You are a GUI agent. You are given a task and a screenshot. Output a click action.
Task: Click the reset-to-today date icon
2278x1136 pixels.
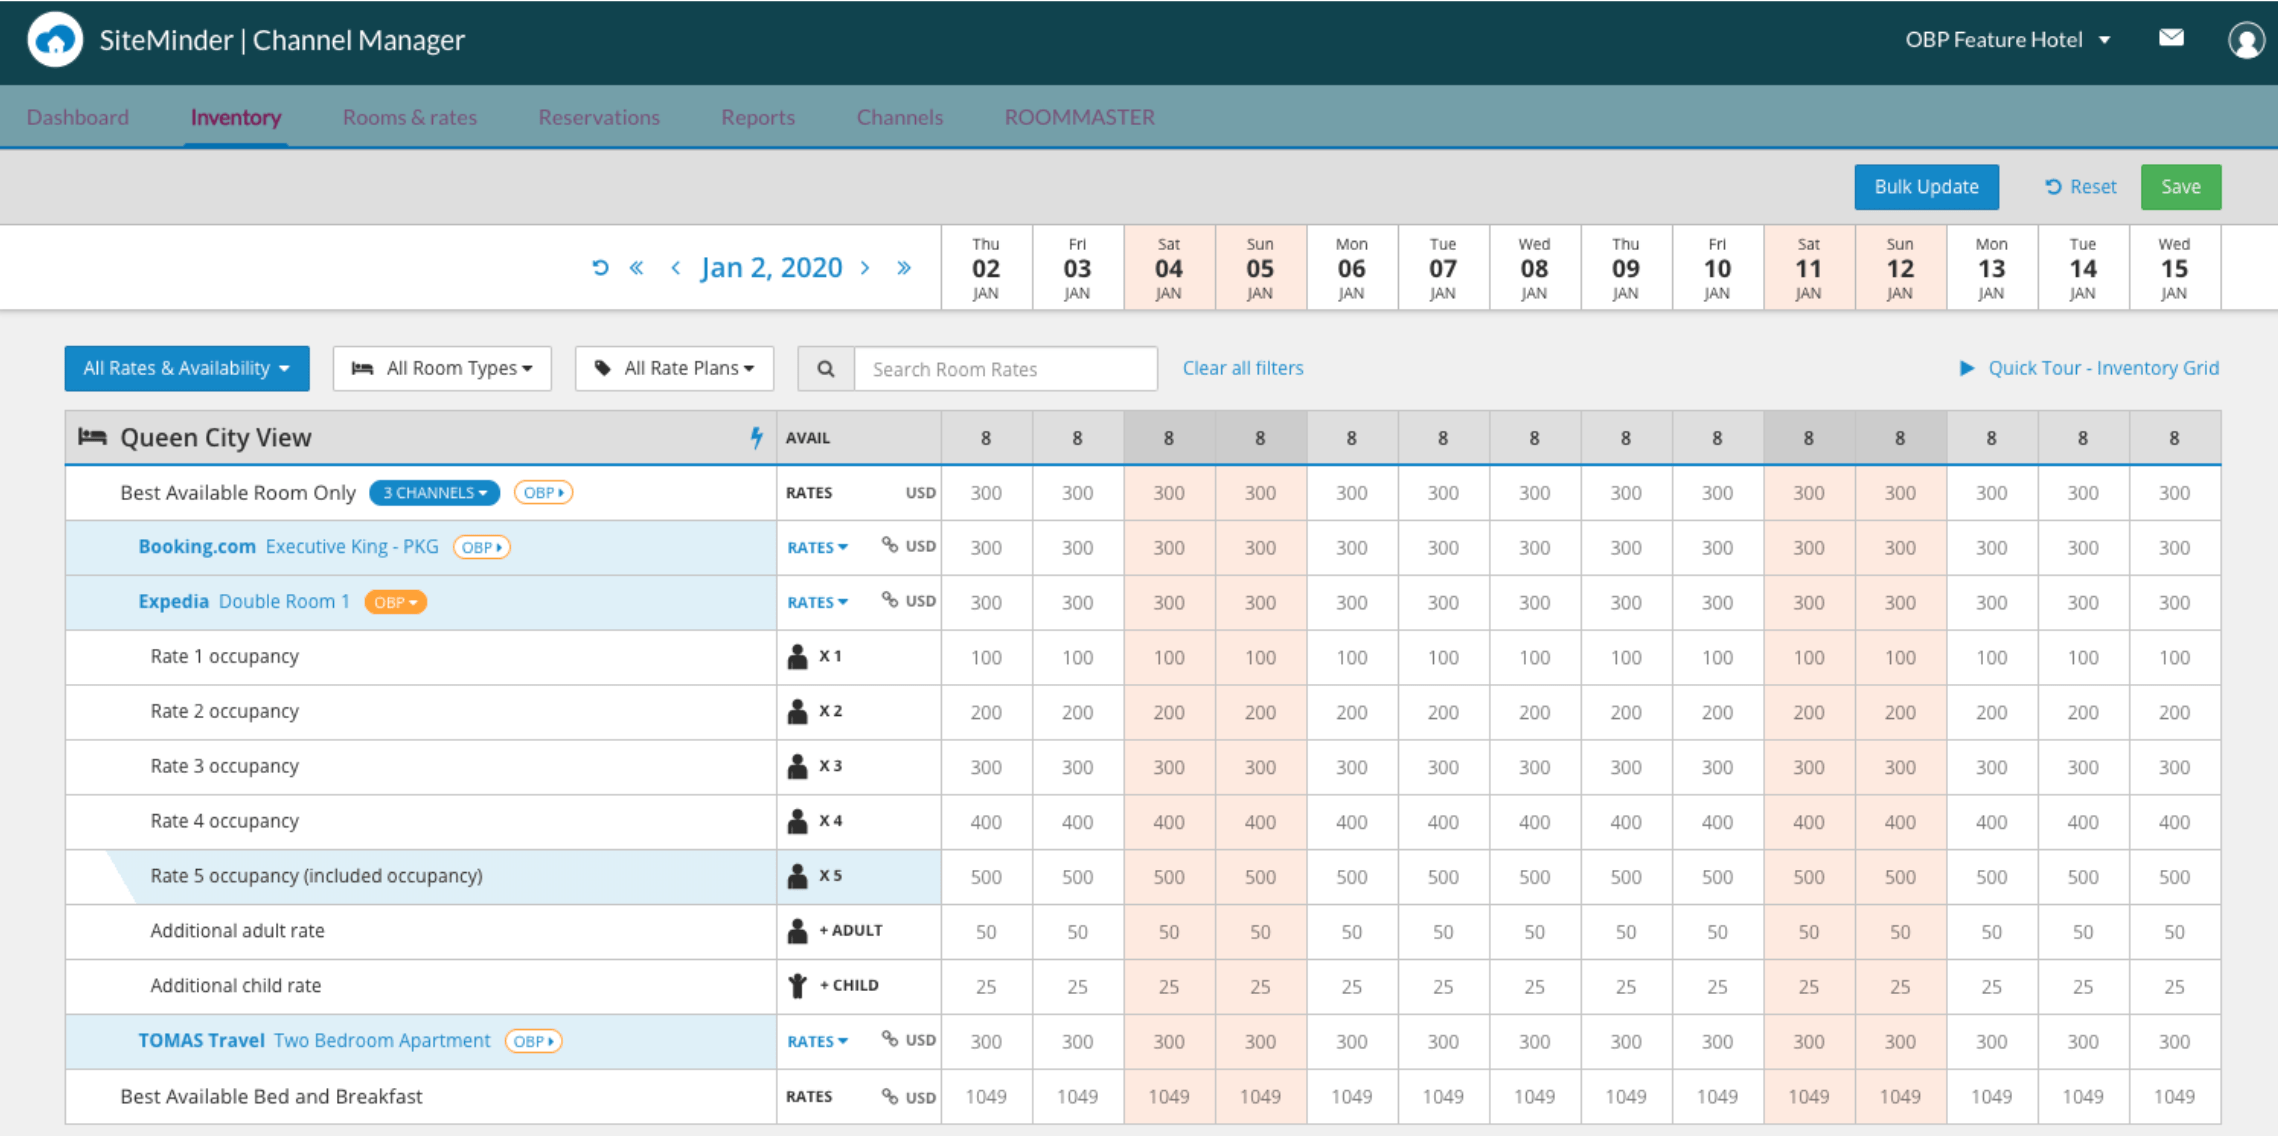coord(600,268)
